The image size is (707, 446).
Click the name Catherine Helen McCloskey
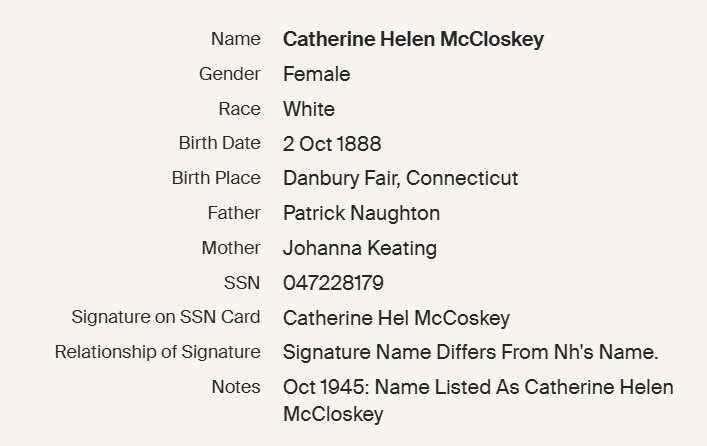[x=413, y=40]
